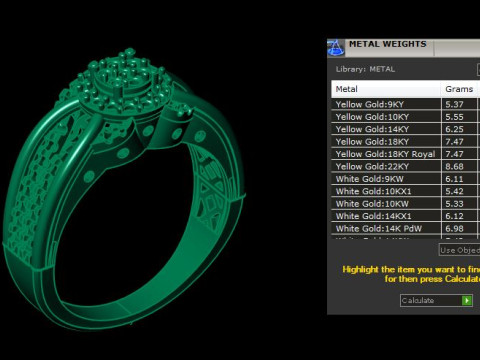This screenshot has height=360, width=480.
Task: Click the 5.42 grams cell
Action: 459,191
